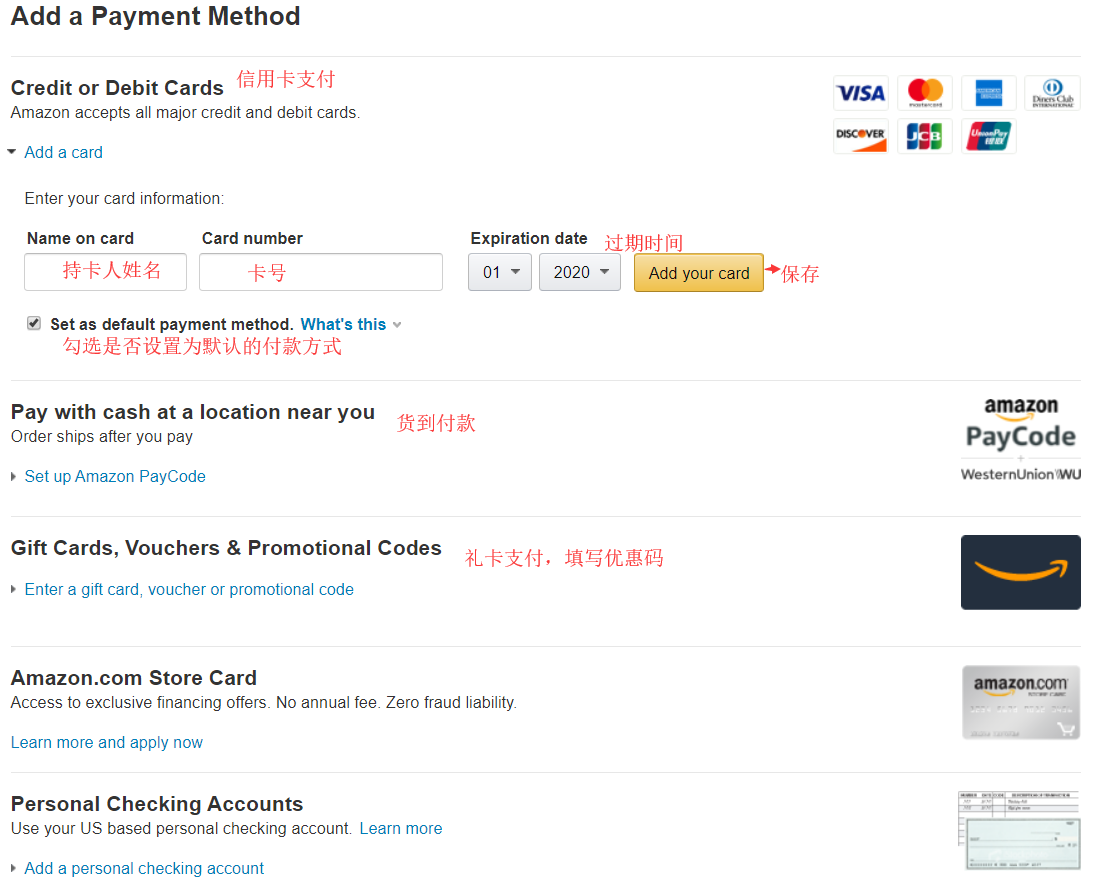
Task: Expand the What's this explanation
Action: click(x=351, y=324)
